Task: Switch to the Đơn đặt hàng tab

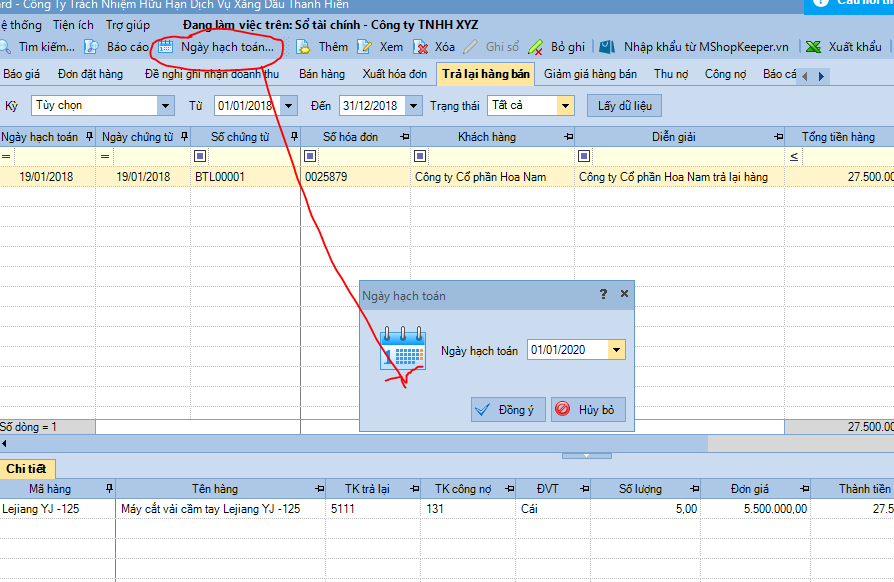Action: point(90,74)
